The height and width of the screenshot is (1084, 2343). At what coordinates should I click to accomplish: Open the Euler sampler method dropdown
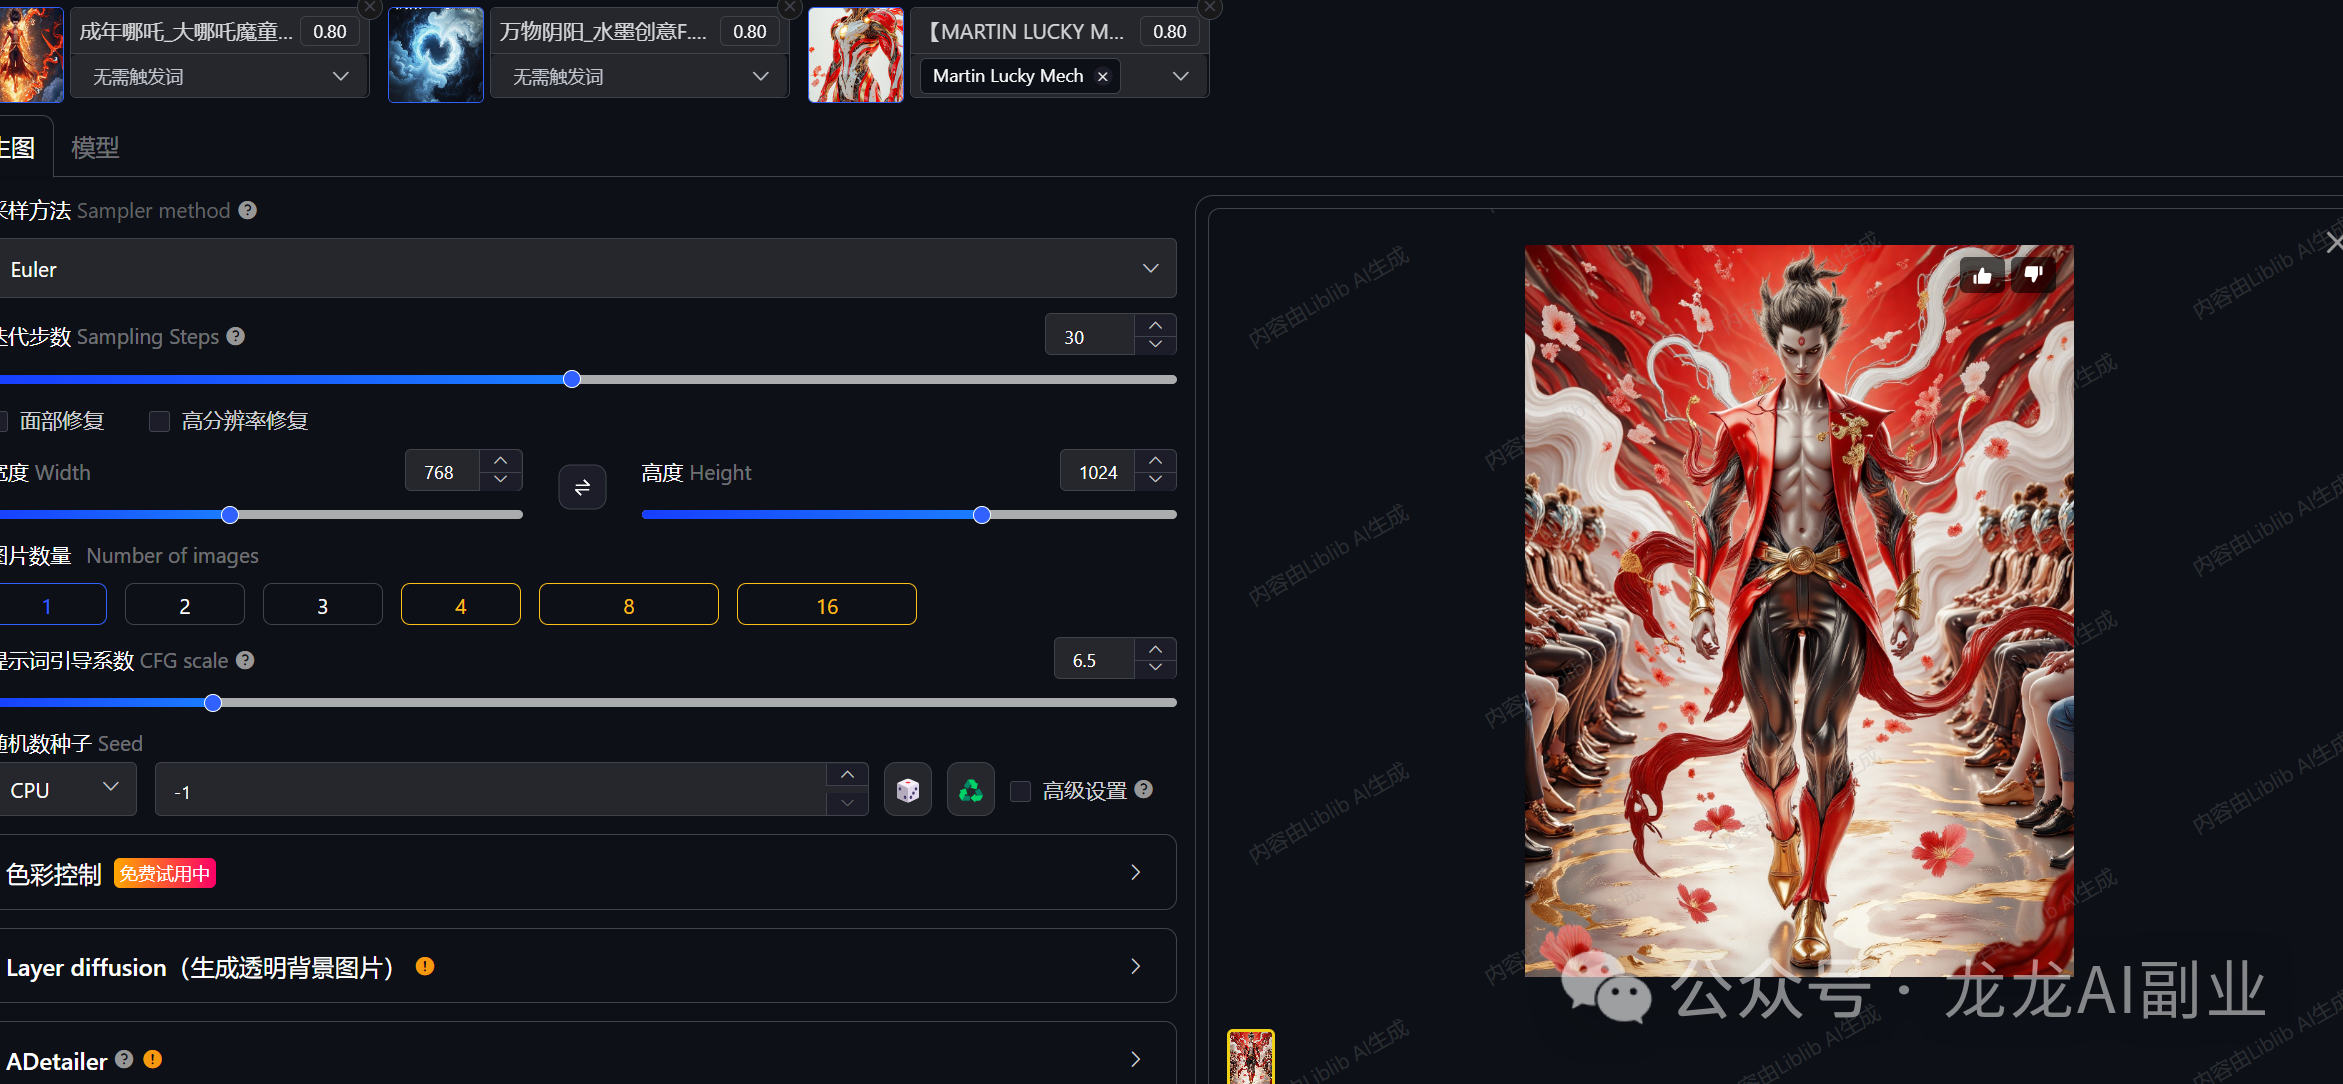click(587, 269)
